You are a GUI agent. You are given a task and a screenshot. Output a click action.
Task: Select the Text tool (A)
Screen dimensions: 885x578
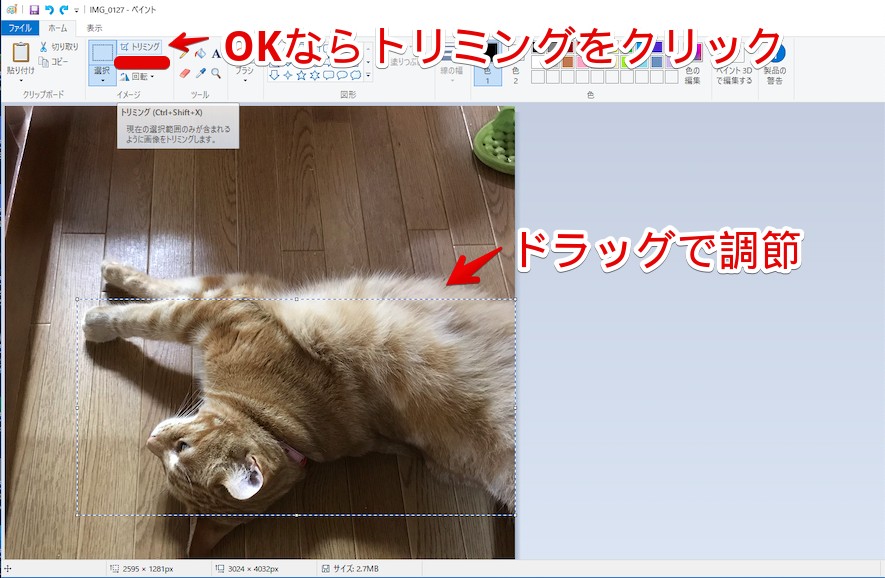[x=216, y=54]
